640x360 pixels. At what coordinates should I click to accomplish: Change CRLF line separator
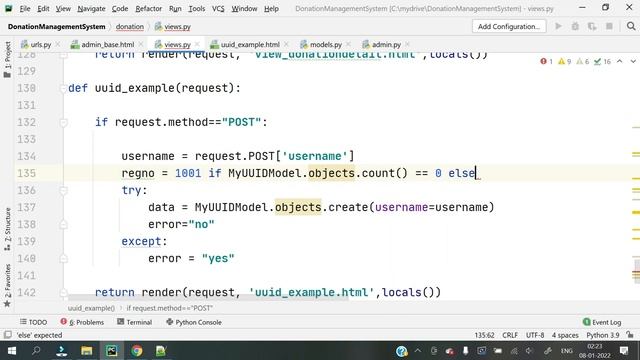510,335
